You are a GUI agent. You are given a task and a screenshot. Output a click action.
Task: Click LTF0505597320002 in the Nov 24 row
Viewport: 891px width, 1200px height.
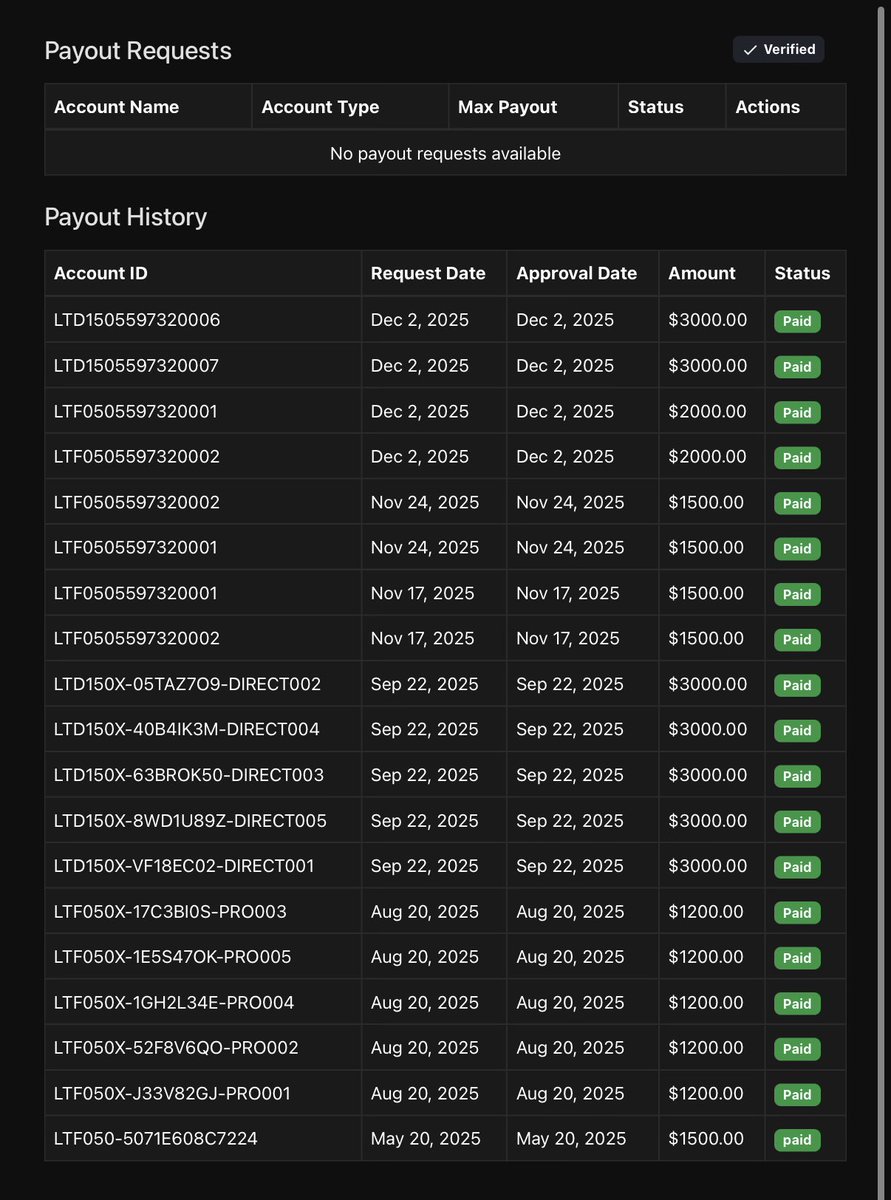[x=137, y=502]
